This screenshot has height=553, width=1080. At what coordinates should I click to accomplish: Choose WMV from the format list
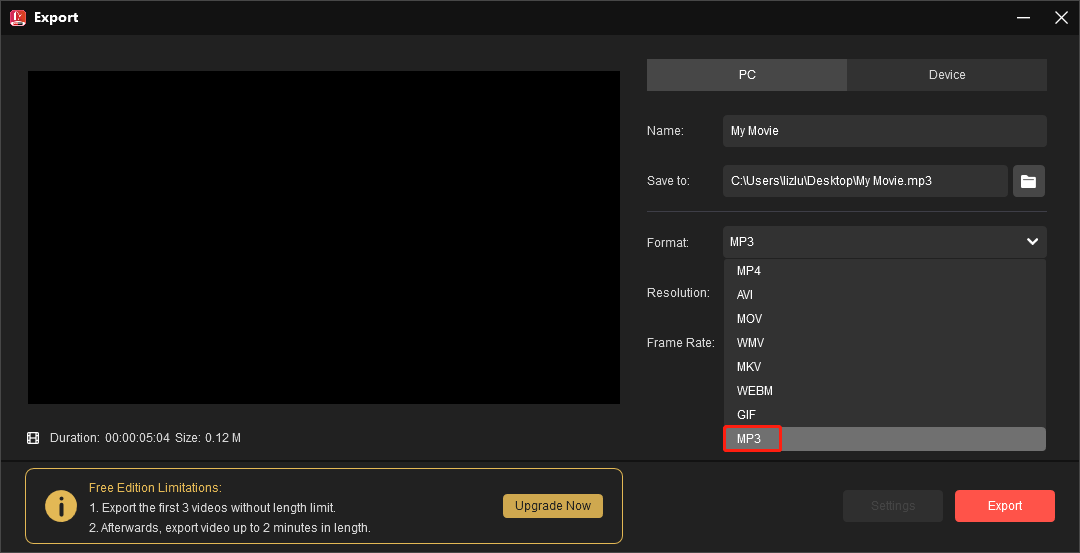click(x=884, y=342)
